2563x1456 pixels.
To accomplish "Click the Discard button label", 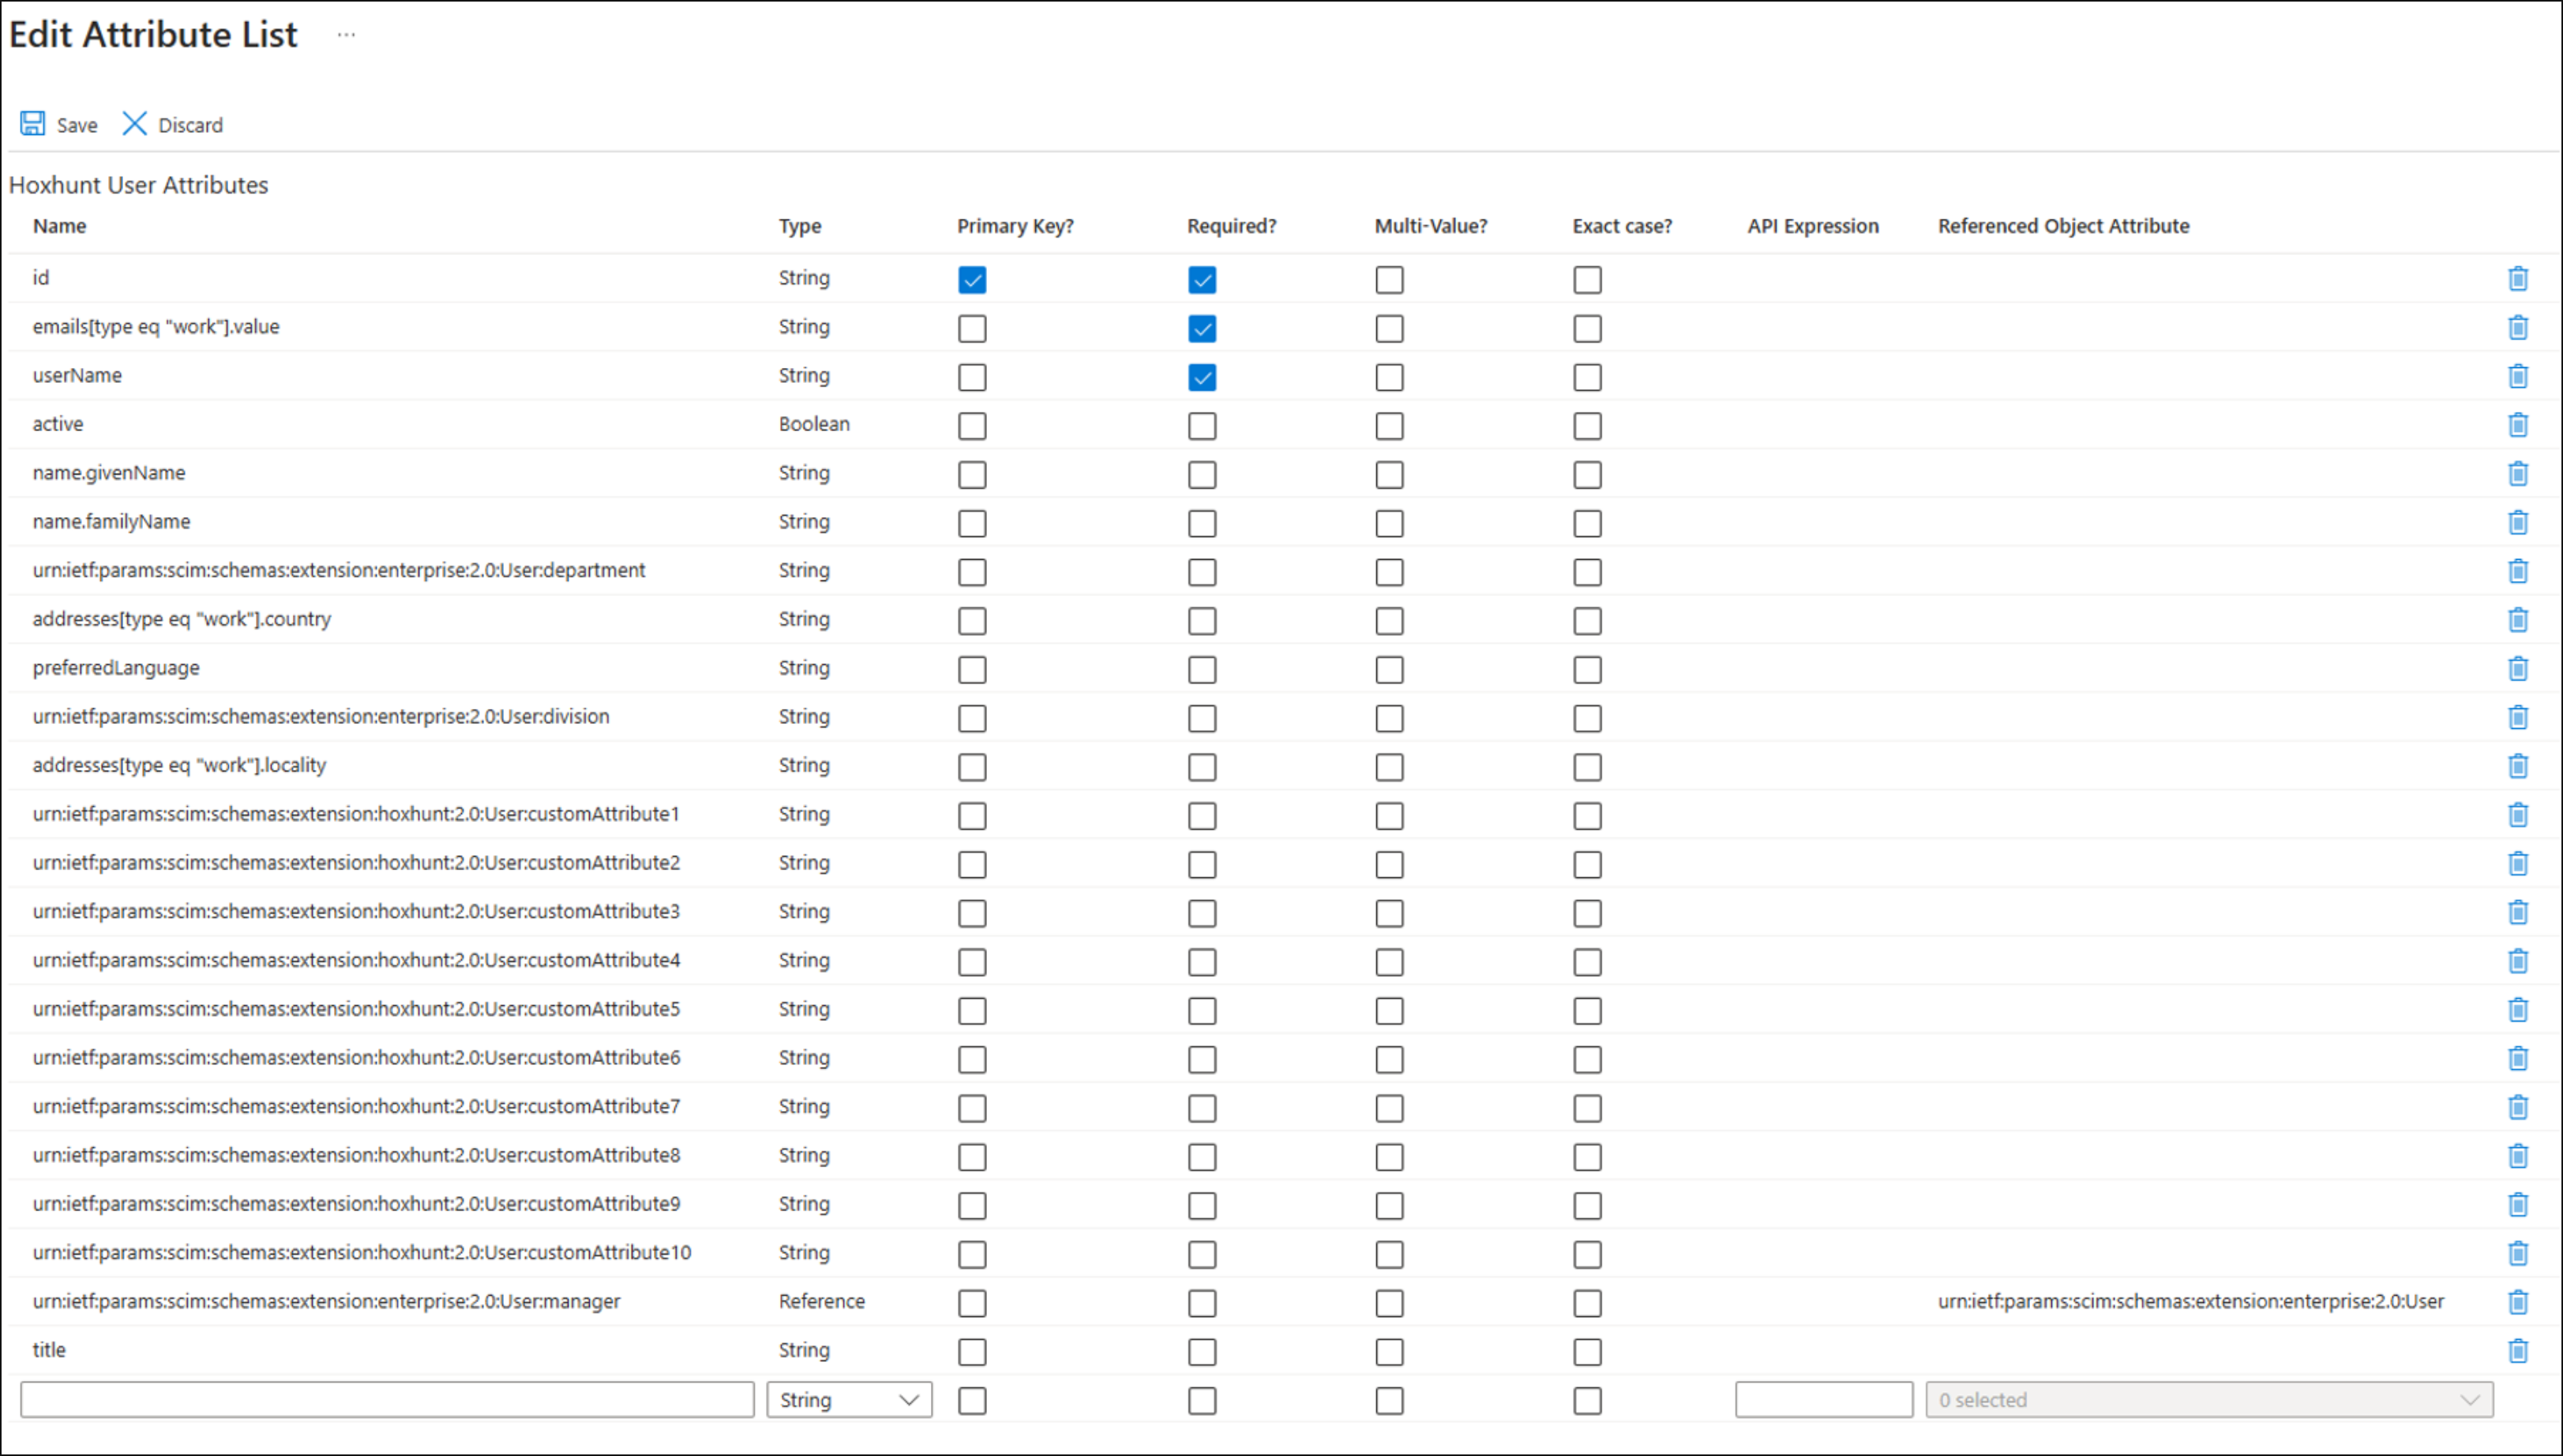I will pyautogui.click(x=190, y=125).
